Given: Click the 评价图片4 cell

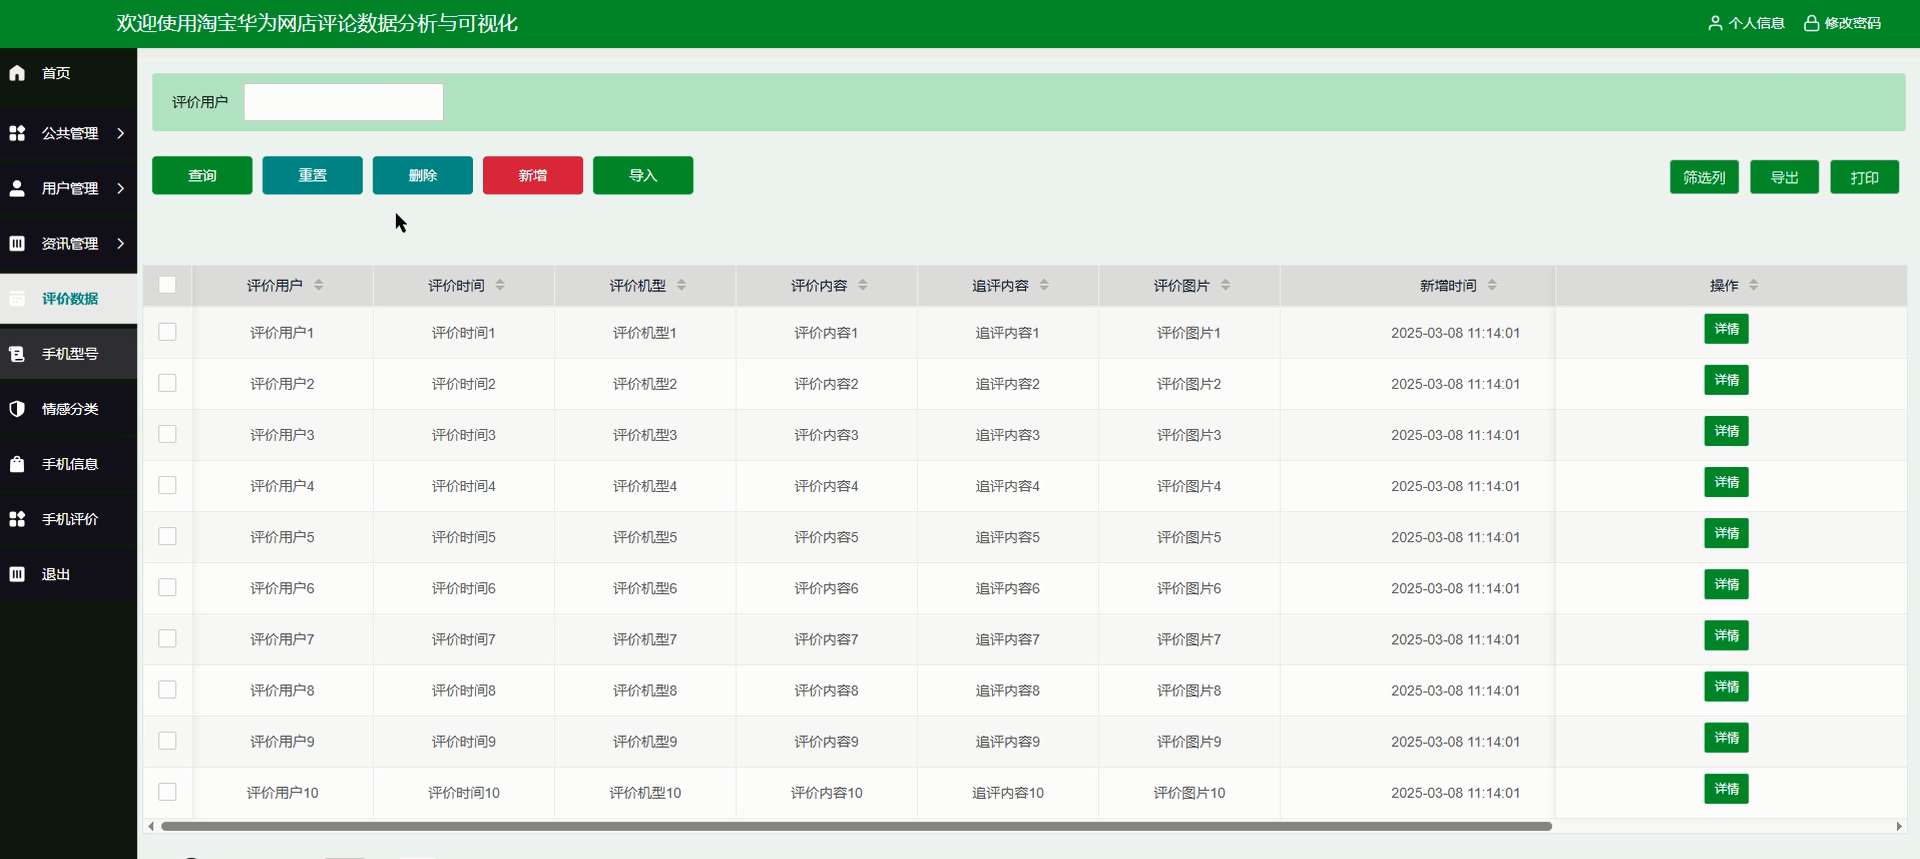Looking at the screenshot, I should [1189, 486].
